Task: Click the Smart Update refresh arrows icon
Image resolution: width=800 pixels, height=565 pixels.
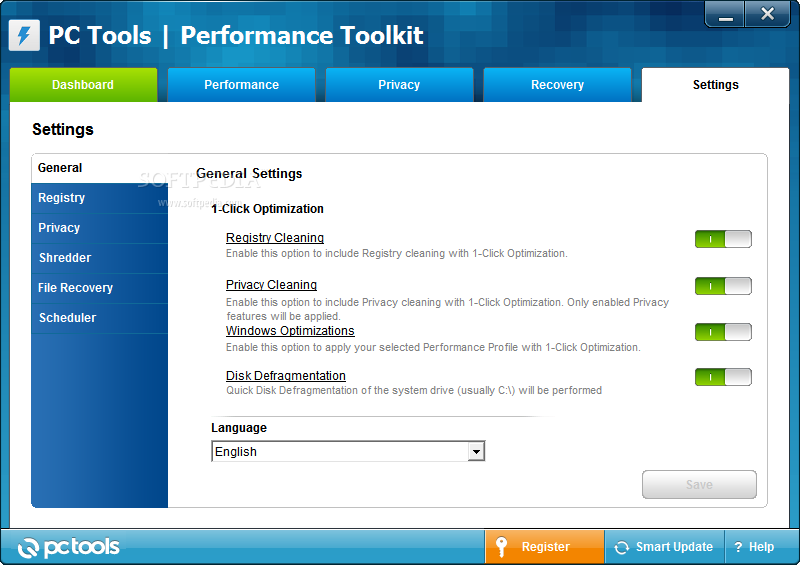Action: tap(621, 547)
